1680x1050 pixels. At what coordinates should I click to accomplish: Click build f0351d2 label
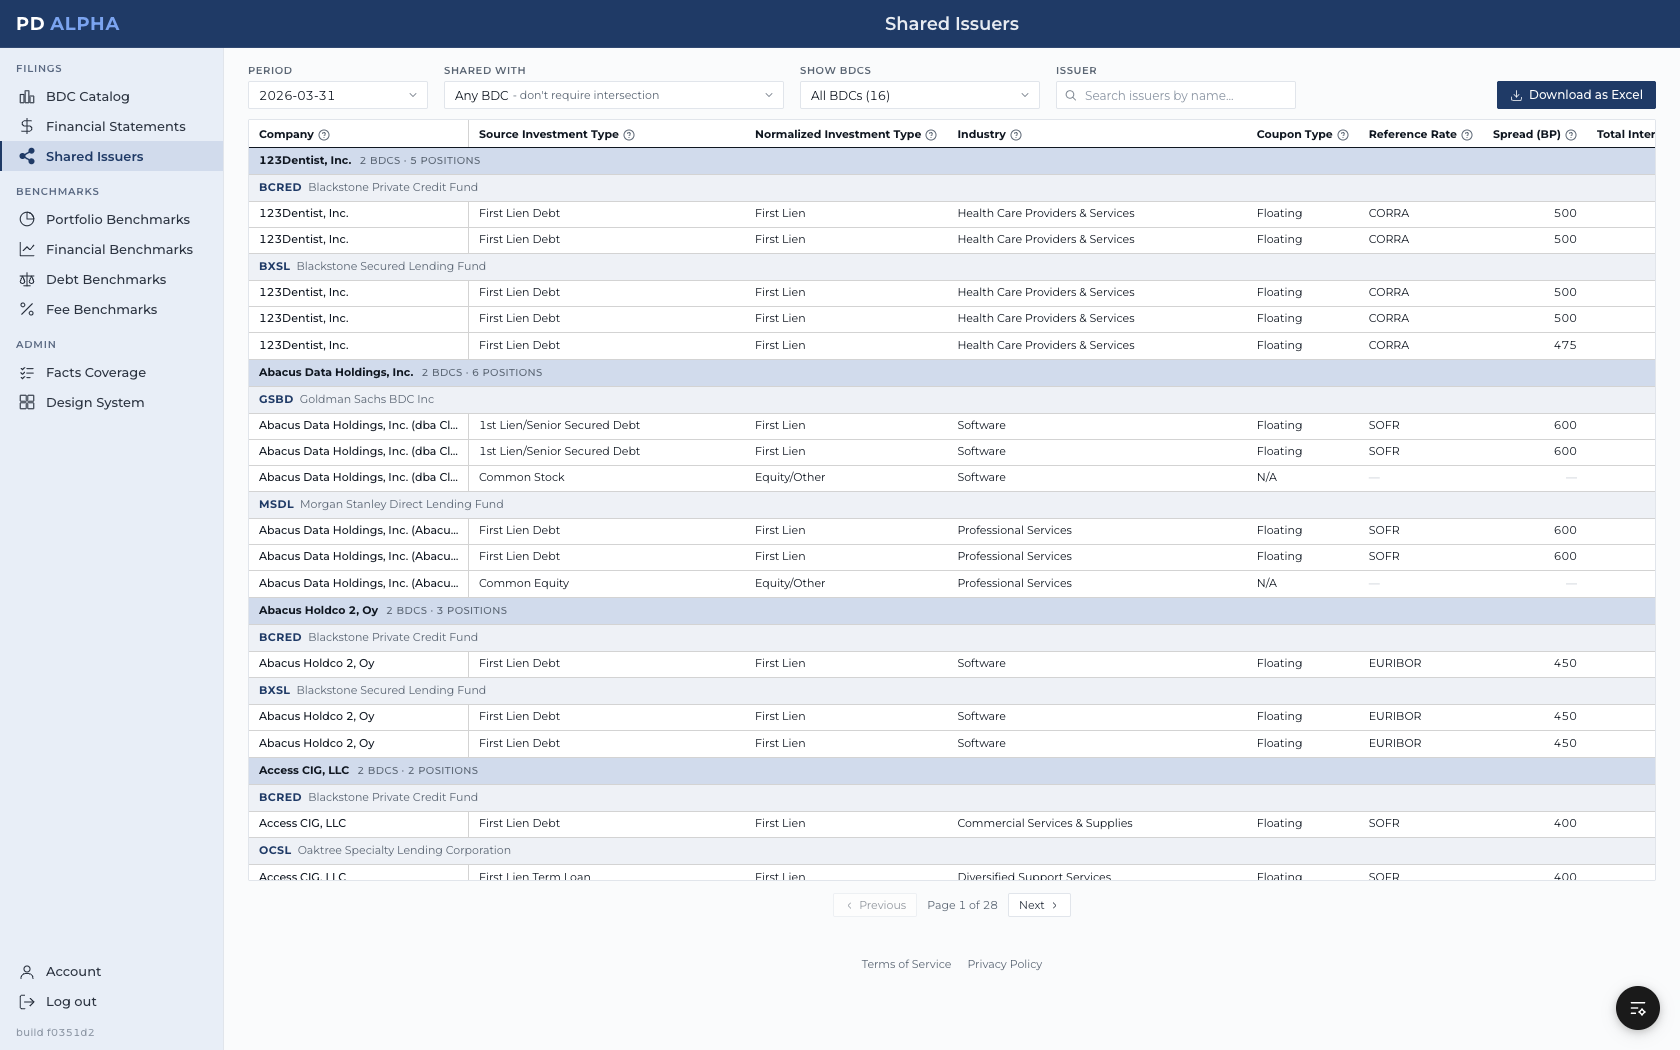[55, 1033]
